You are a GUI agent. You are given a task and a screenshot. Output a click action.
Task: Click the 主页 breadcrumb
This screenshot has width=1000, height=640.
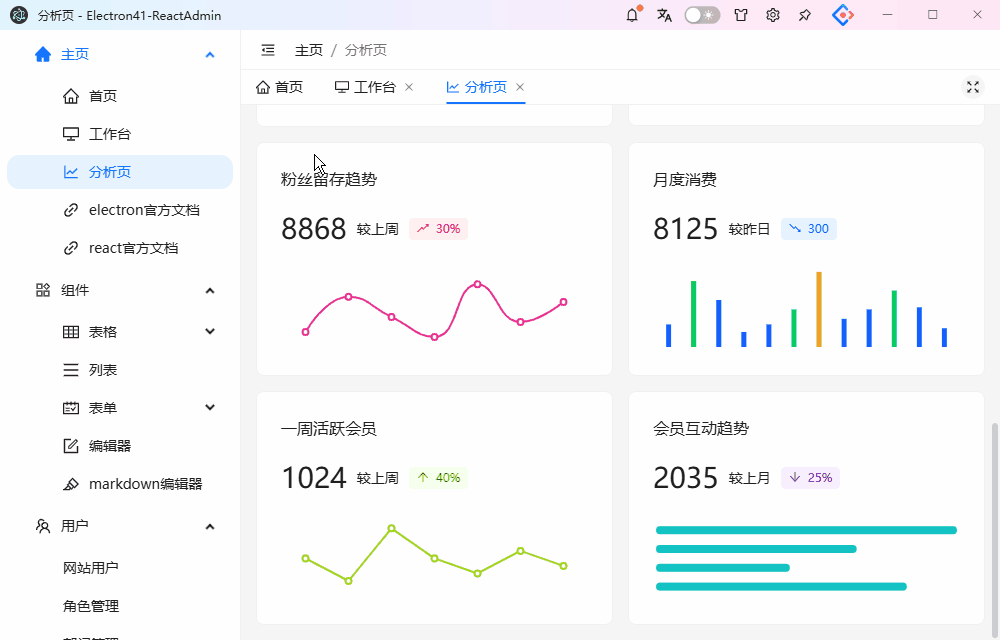(309, 50)
